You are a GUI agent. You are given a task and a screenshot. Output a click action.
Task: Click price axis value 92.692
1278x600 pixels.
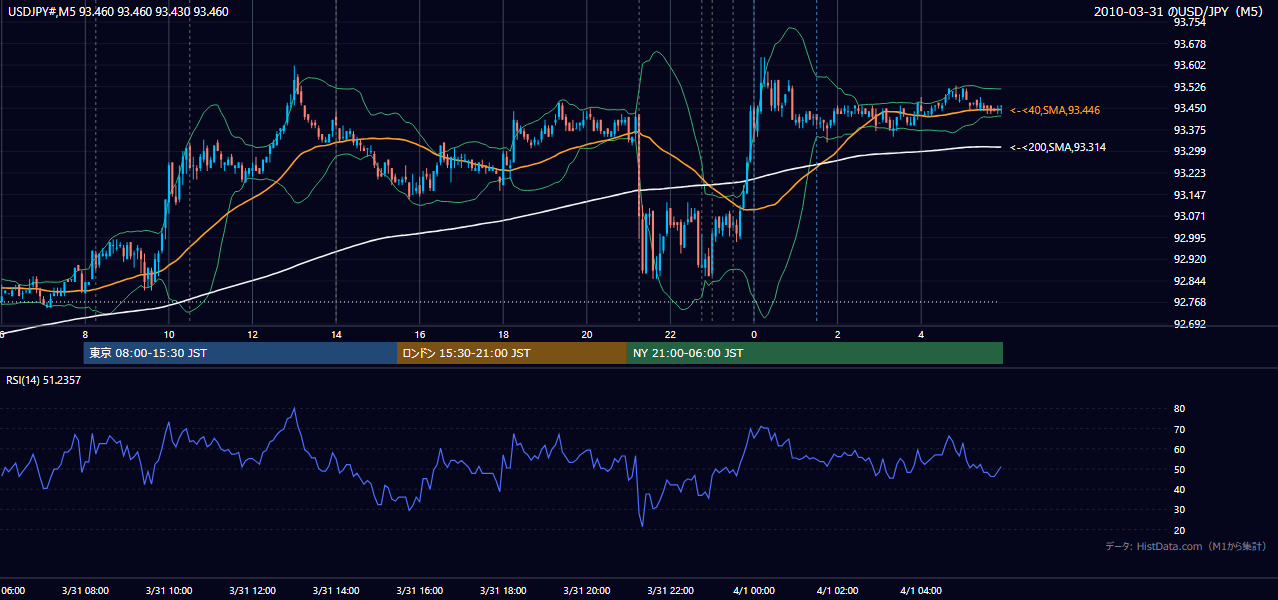tap(1188, 324)
